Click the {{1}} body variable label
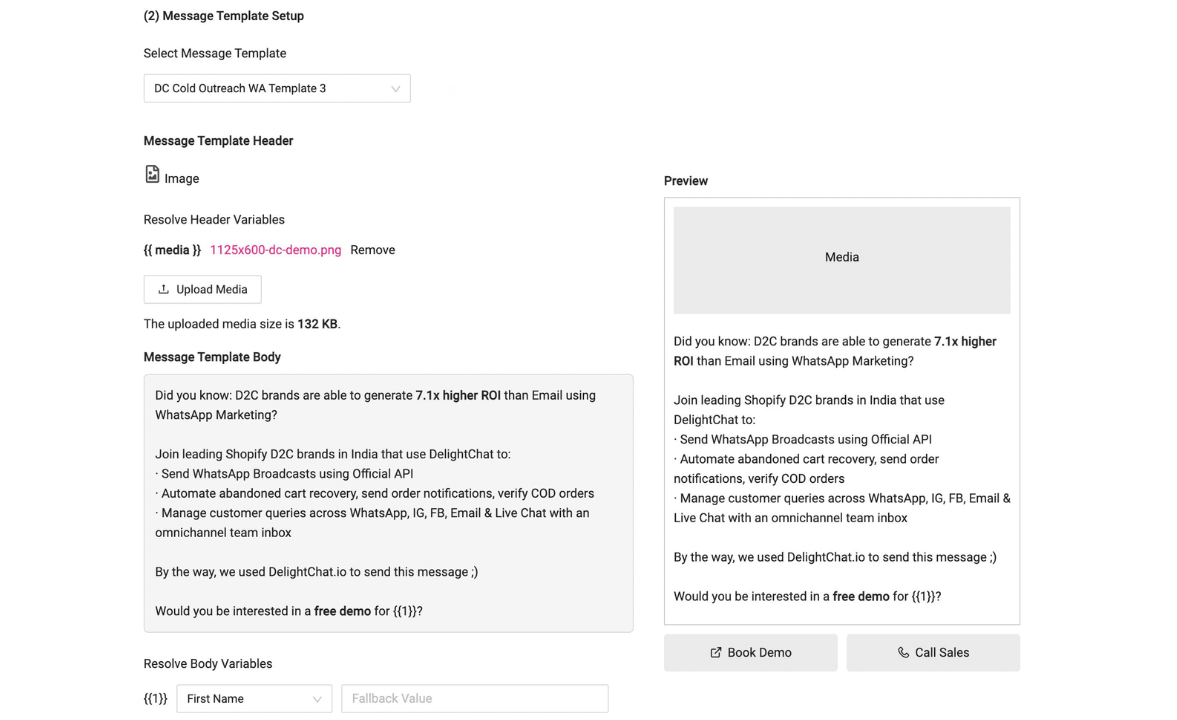The width and height of the screenshot is (1177, 720). coord(155,699)
